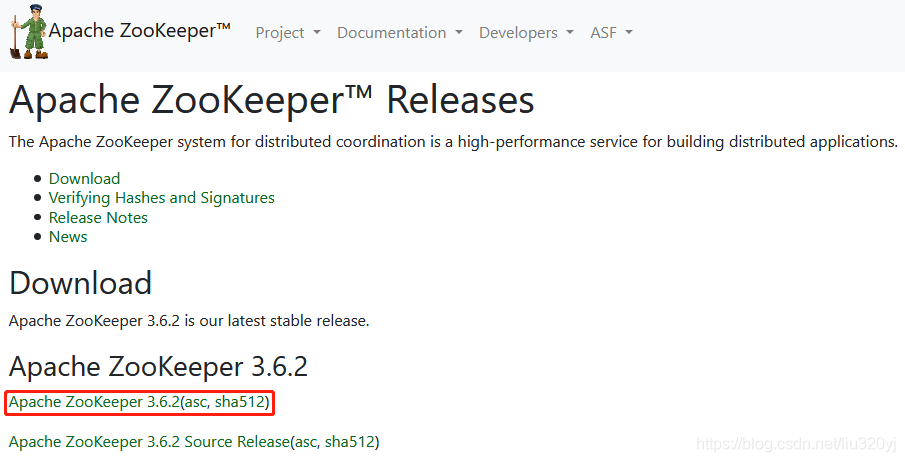The width and height of the screenshot is (905, 462).
Task: Open the Release Notes link
Action: tap(98, 217)
